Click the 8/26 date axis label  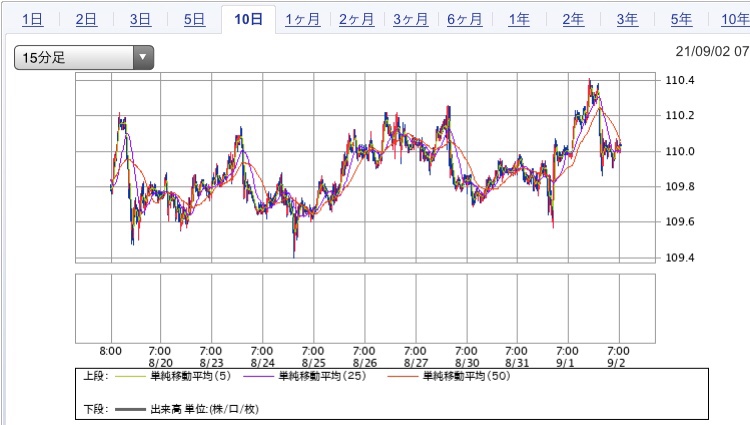tap(365, 363)
